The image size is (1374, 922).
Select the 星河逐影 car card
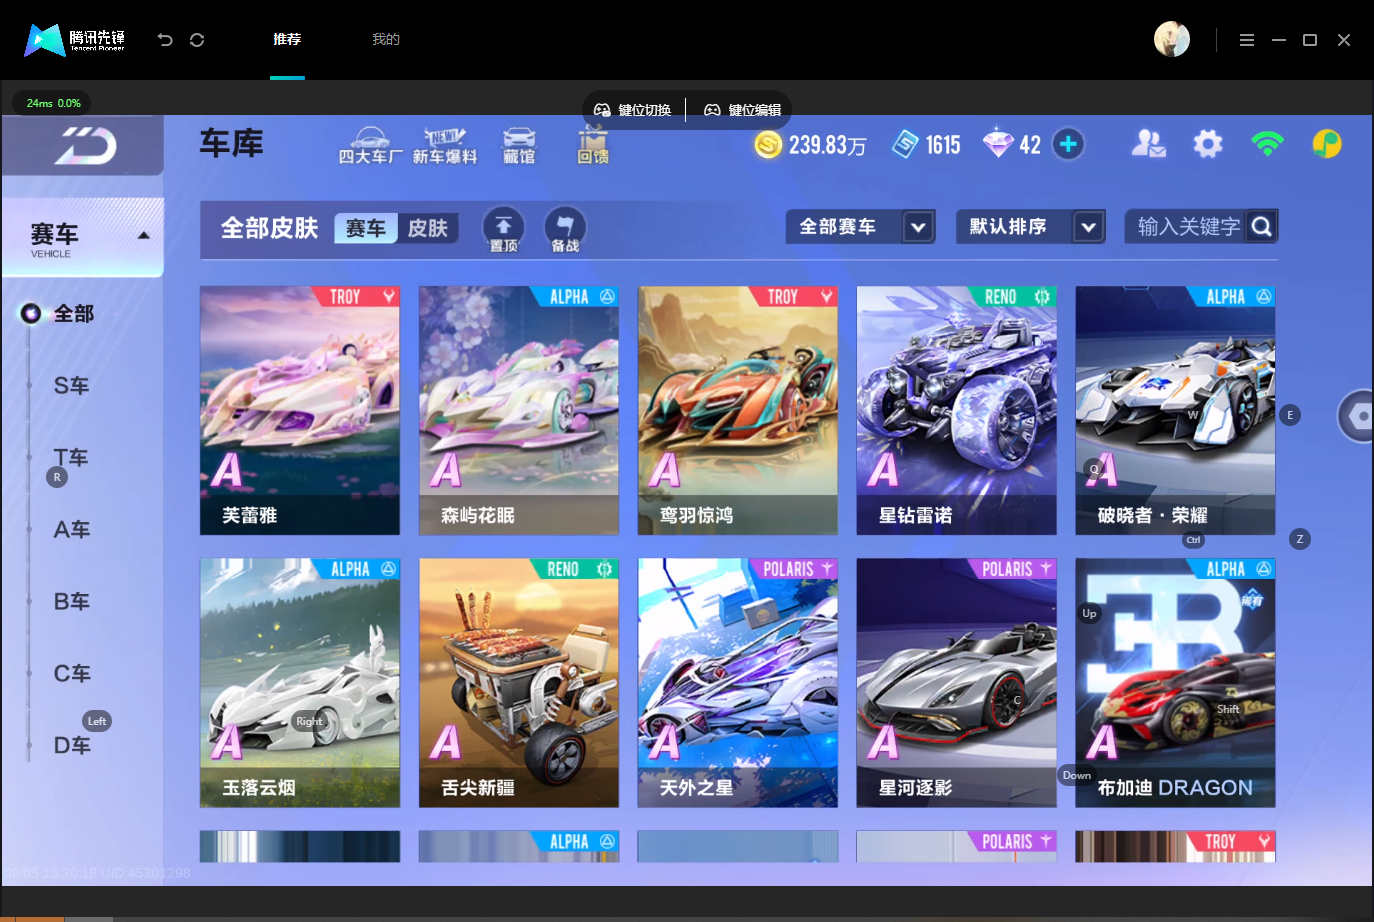(957, 683)
